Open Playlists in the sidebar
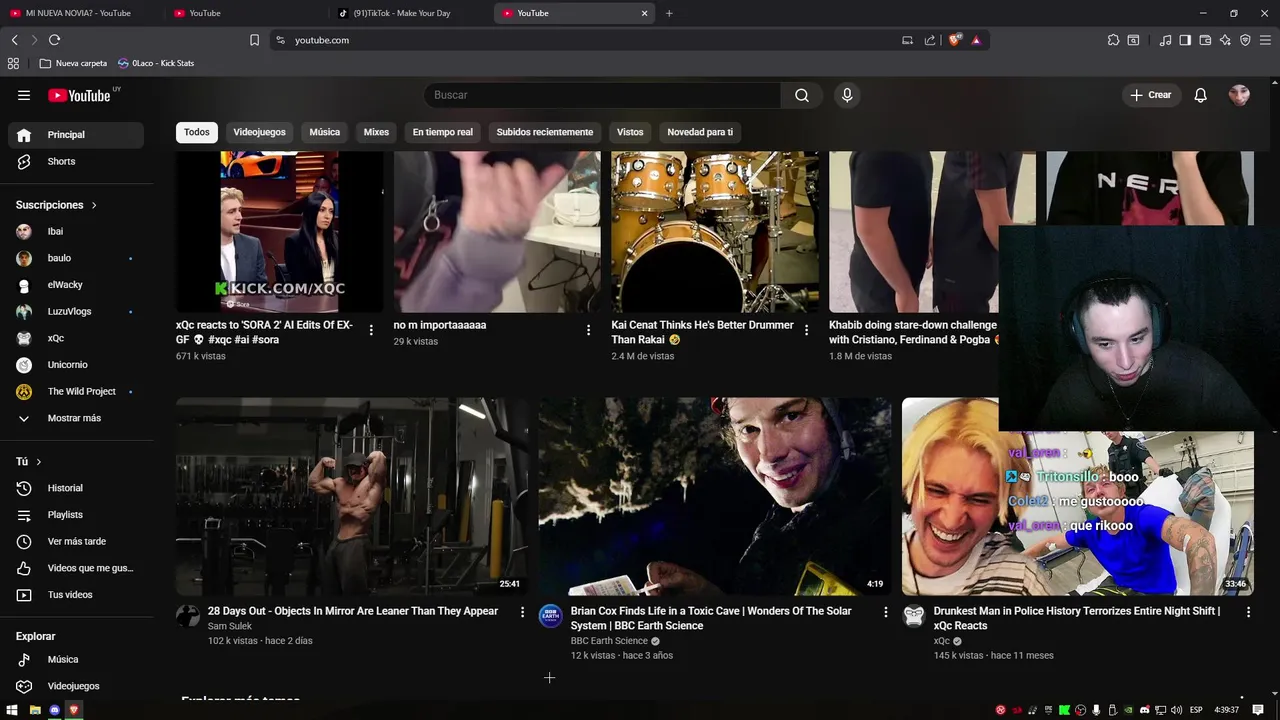Screen dimensions: 1280x720 [x=76, y=515]
